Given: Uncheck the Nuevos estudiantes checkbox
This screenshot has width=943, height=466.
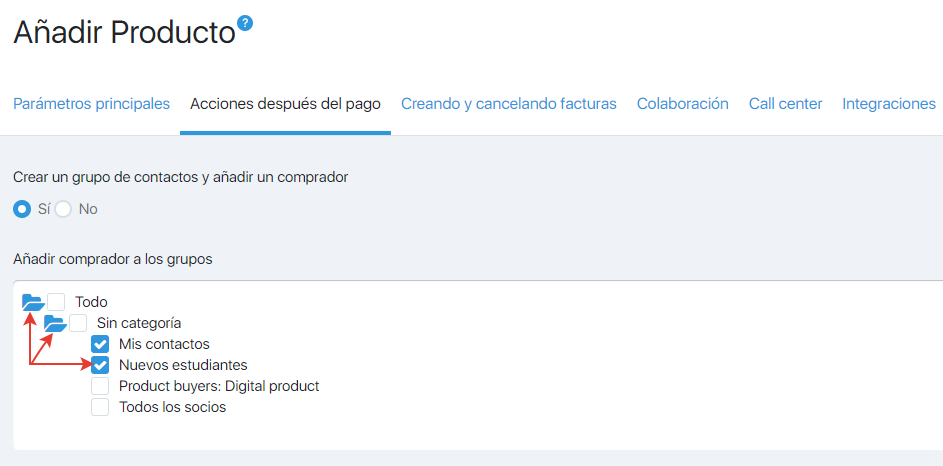Looking at the screenshot, I should tap(100, 365).
